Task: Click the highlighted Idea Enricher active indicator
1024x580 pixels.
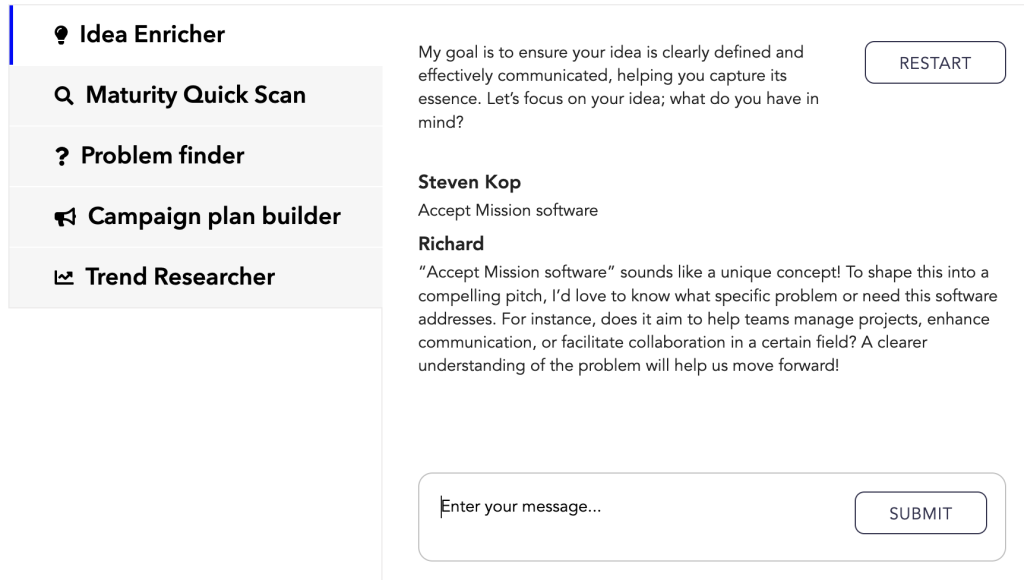Action: pyautogui.click(x=11, y=33)
